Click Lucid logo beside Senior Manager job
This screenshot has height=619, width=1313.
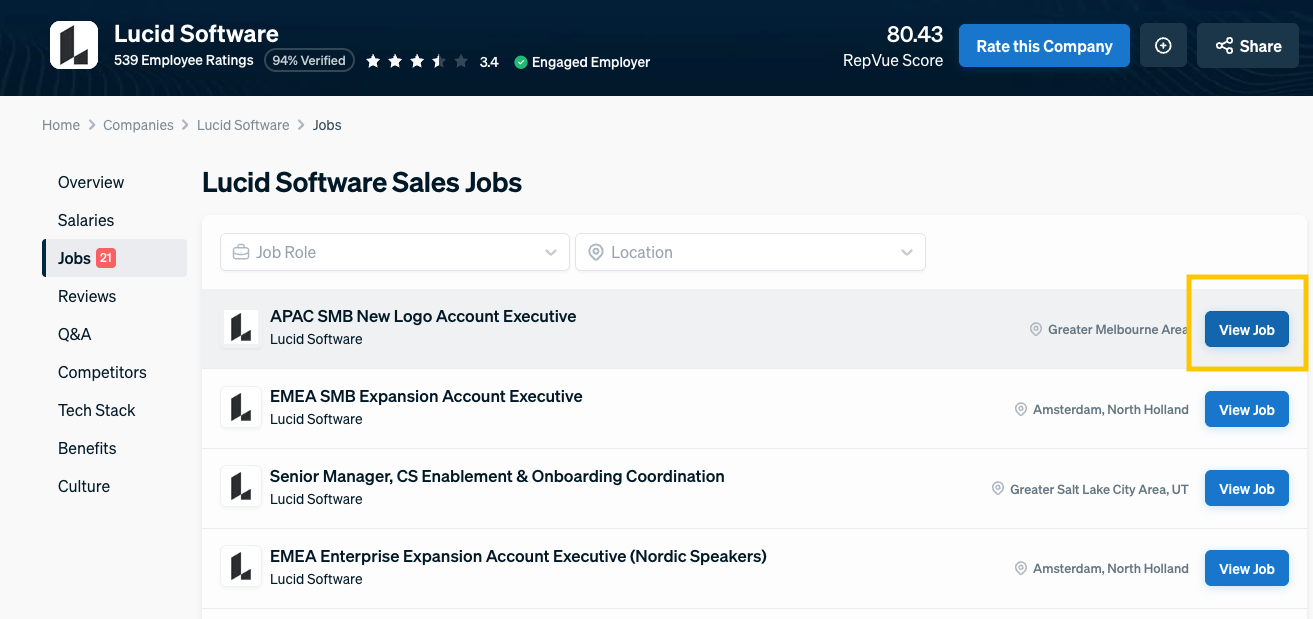(241, 488)
